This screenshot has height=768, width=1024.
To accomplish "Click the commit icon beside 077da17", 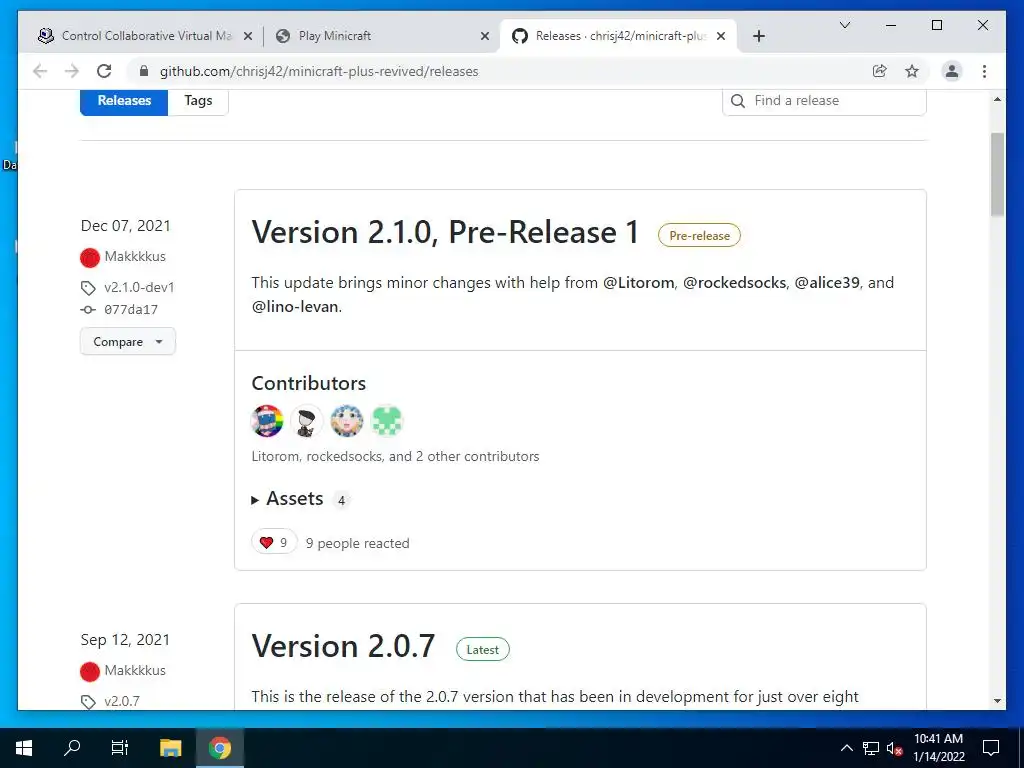I will click(88, 310).
